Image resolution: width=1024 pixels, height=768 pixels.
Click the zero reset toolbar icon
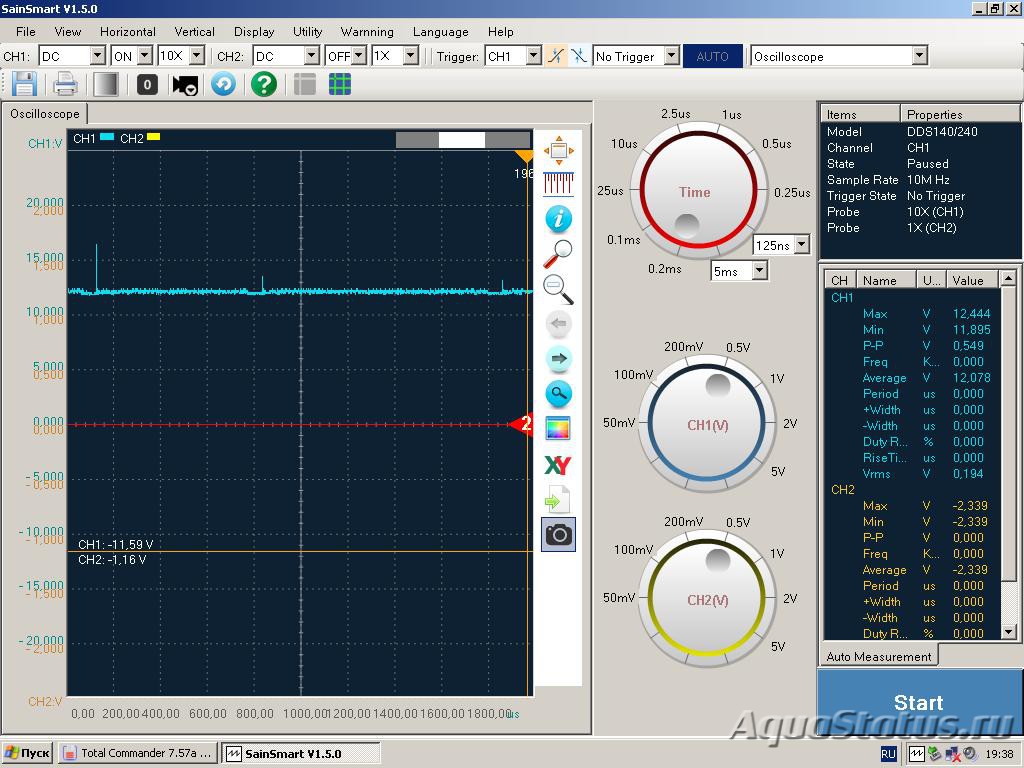tap(147, 84)
